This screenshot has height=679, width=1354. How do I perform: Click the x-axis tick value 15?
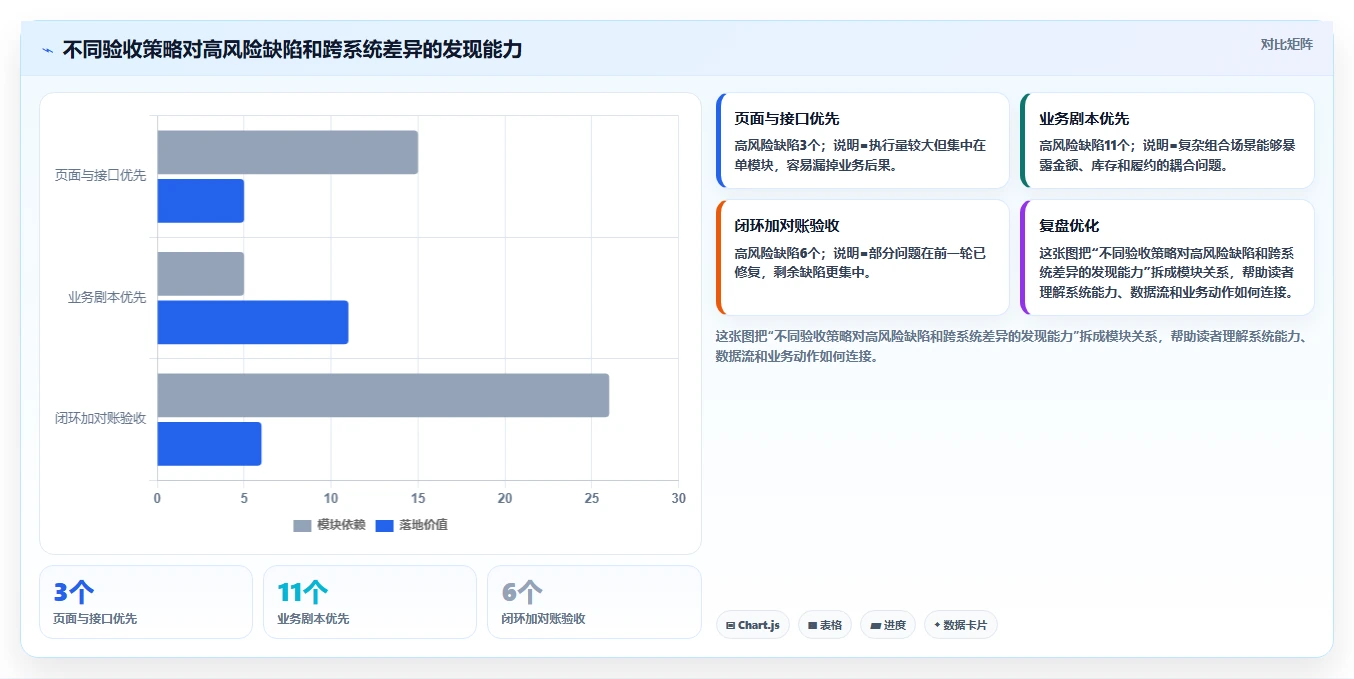click(x=418, y=498)
